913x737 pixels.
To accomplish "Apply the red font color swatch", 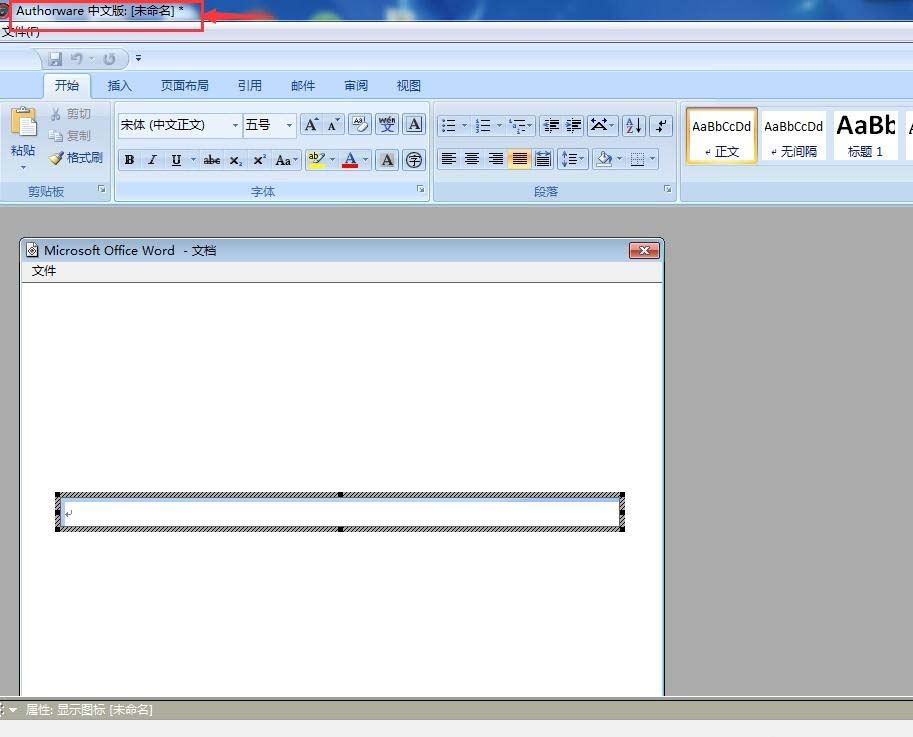I will pyautogui.click(x=350, y=160).
